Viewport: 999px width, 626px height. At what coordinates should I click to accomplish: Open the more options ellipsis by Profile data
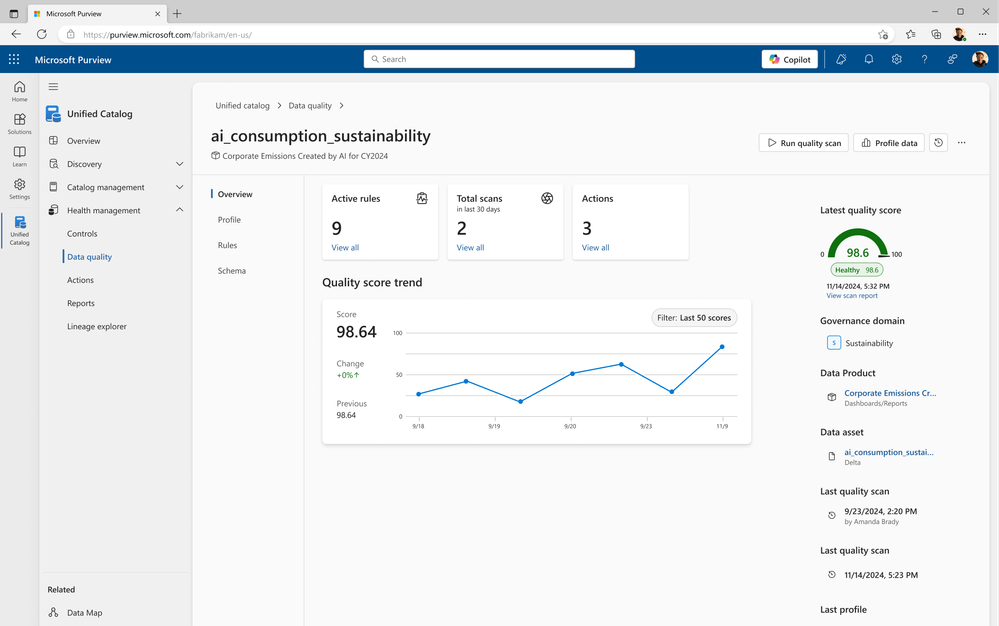click(x=961, y=143)
